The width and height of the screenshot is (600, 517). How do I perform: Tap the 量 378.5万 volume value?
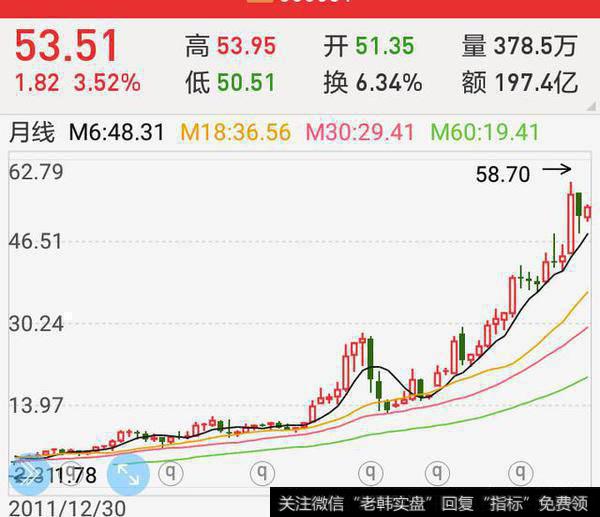(x=520, y=46)
